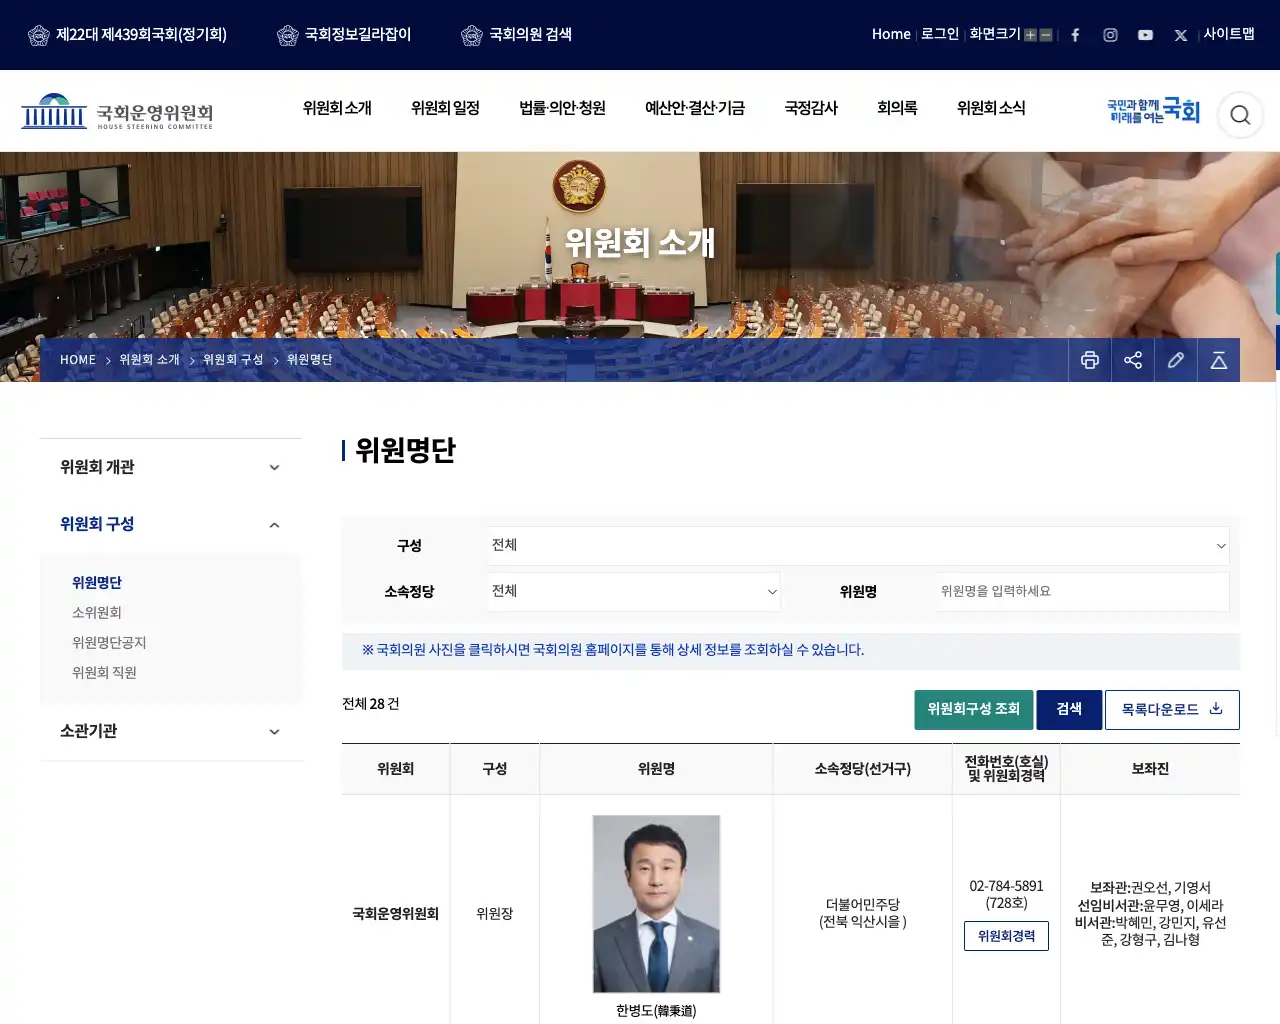Download list with 목록다운로드 button
The width and height of the screenshot is (1280, 1024).
point(1172,710)
